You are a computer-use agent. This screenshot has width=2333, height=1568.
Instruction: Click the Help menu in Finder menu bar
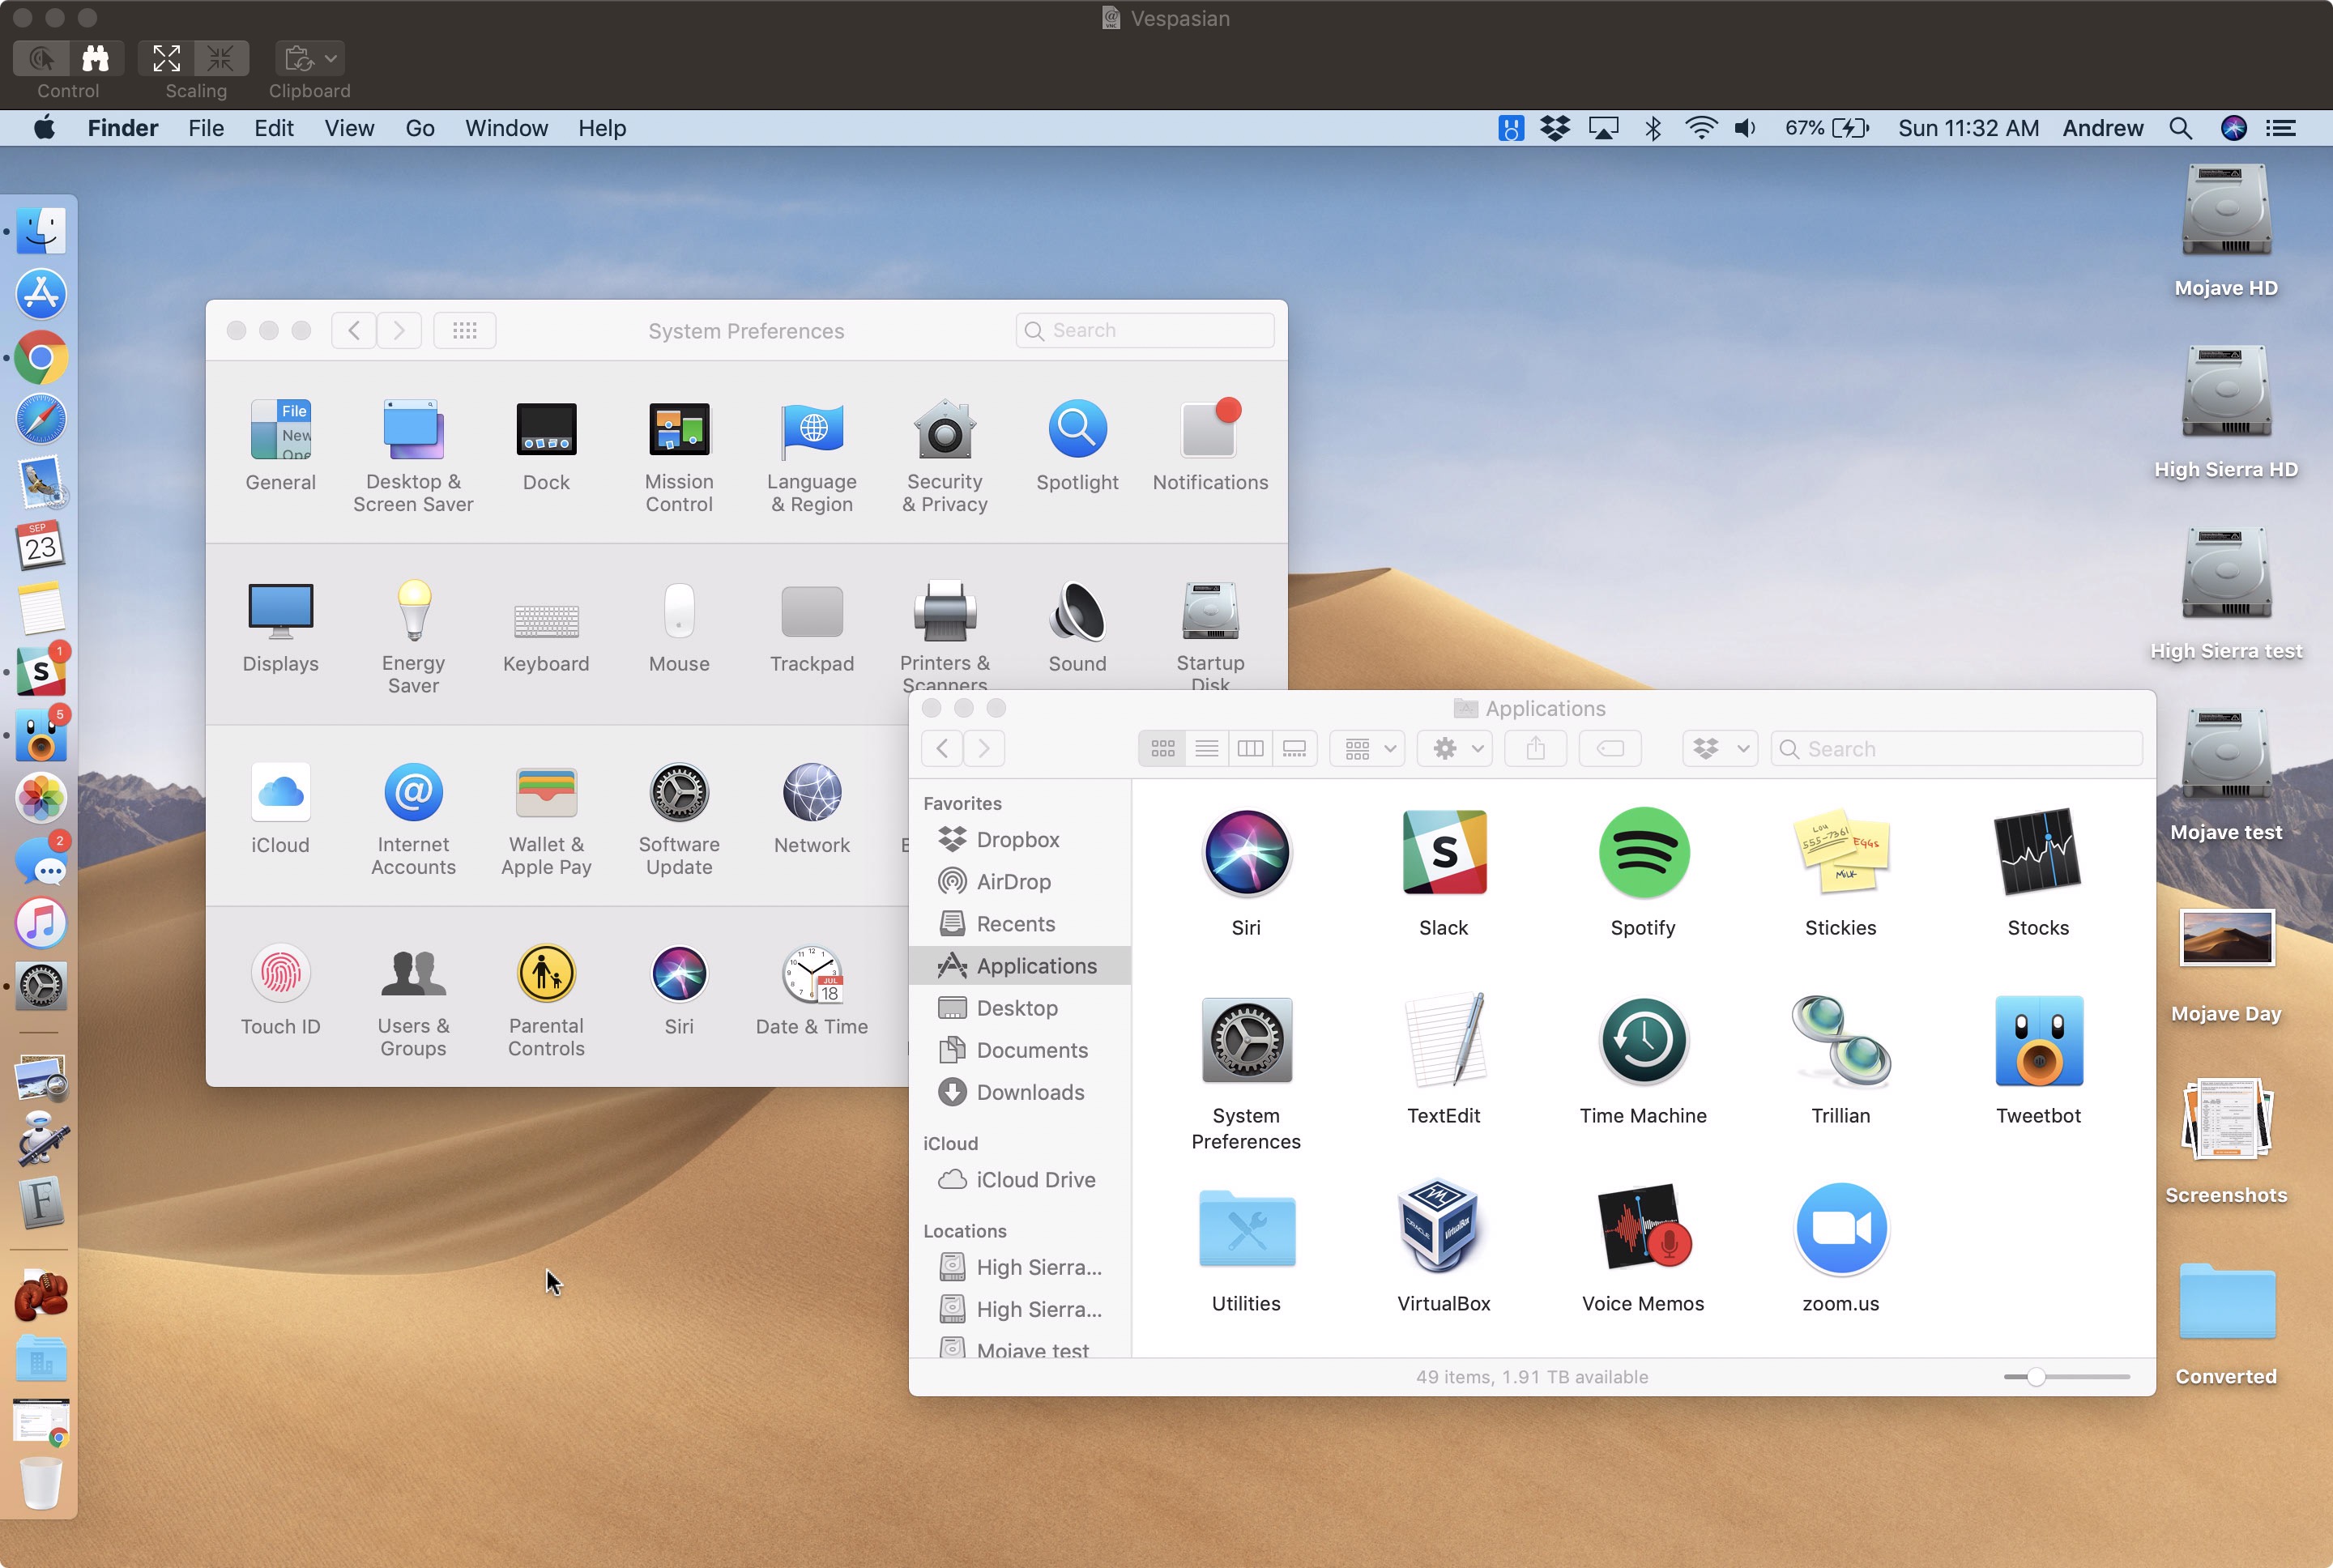(x=600, y=128)
